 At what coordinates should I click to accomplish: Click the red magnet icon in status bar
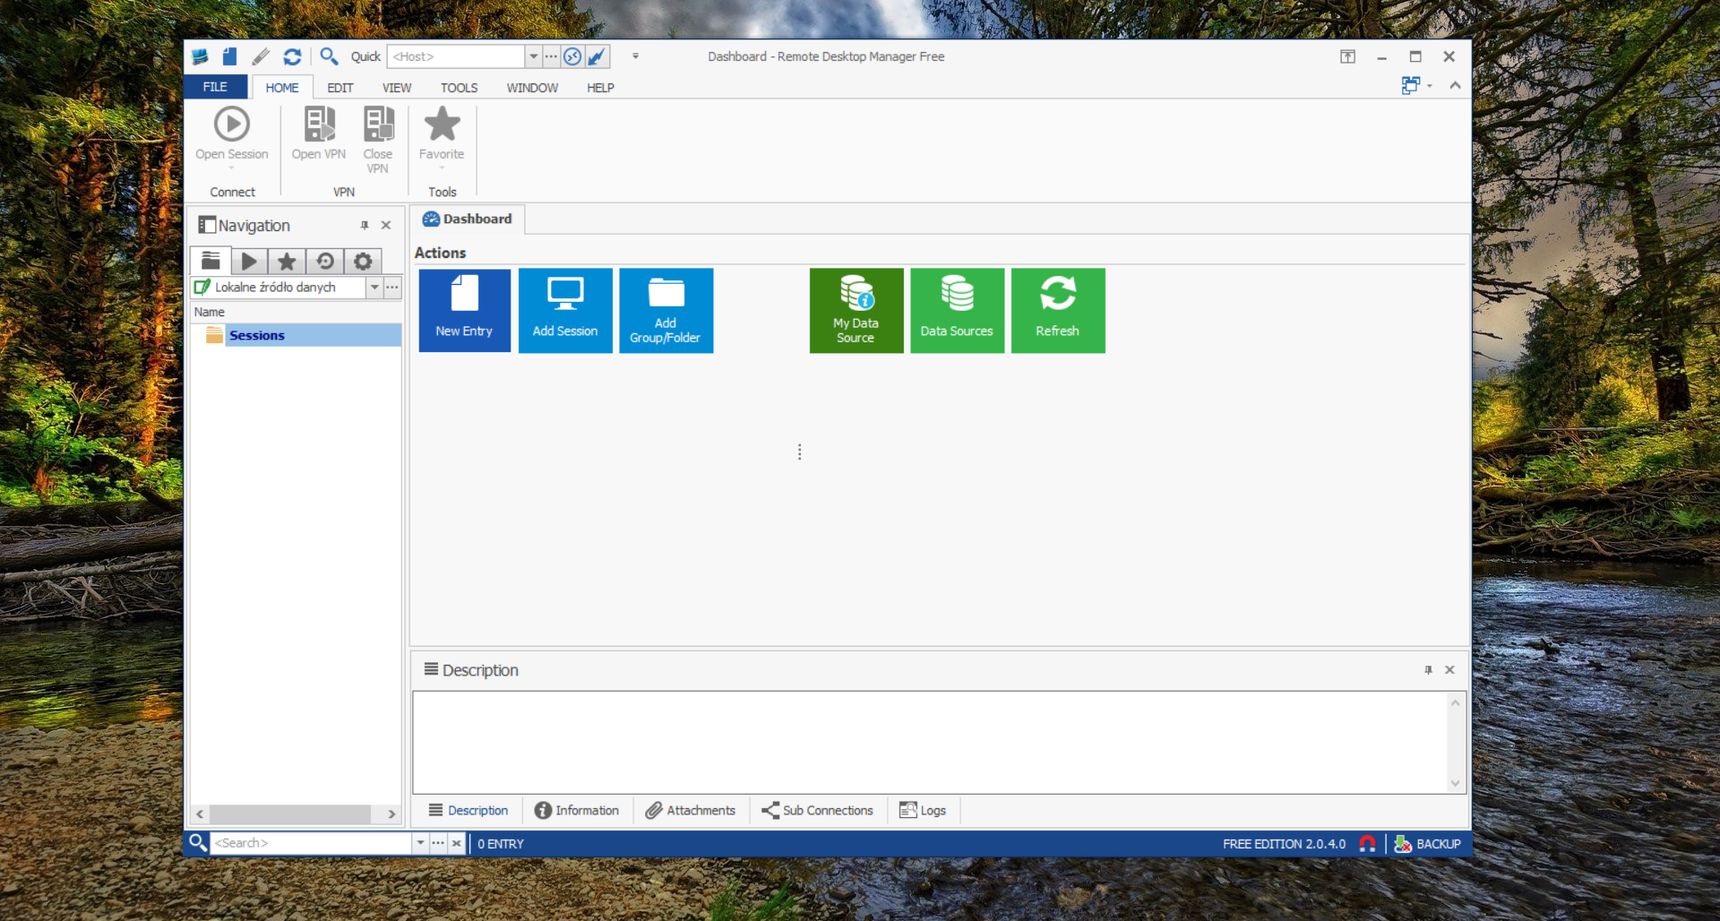tap(1367, 844)
